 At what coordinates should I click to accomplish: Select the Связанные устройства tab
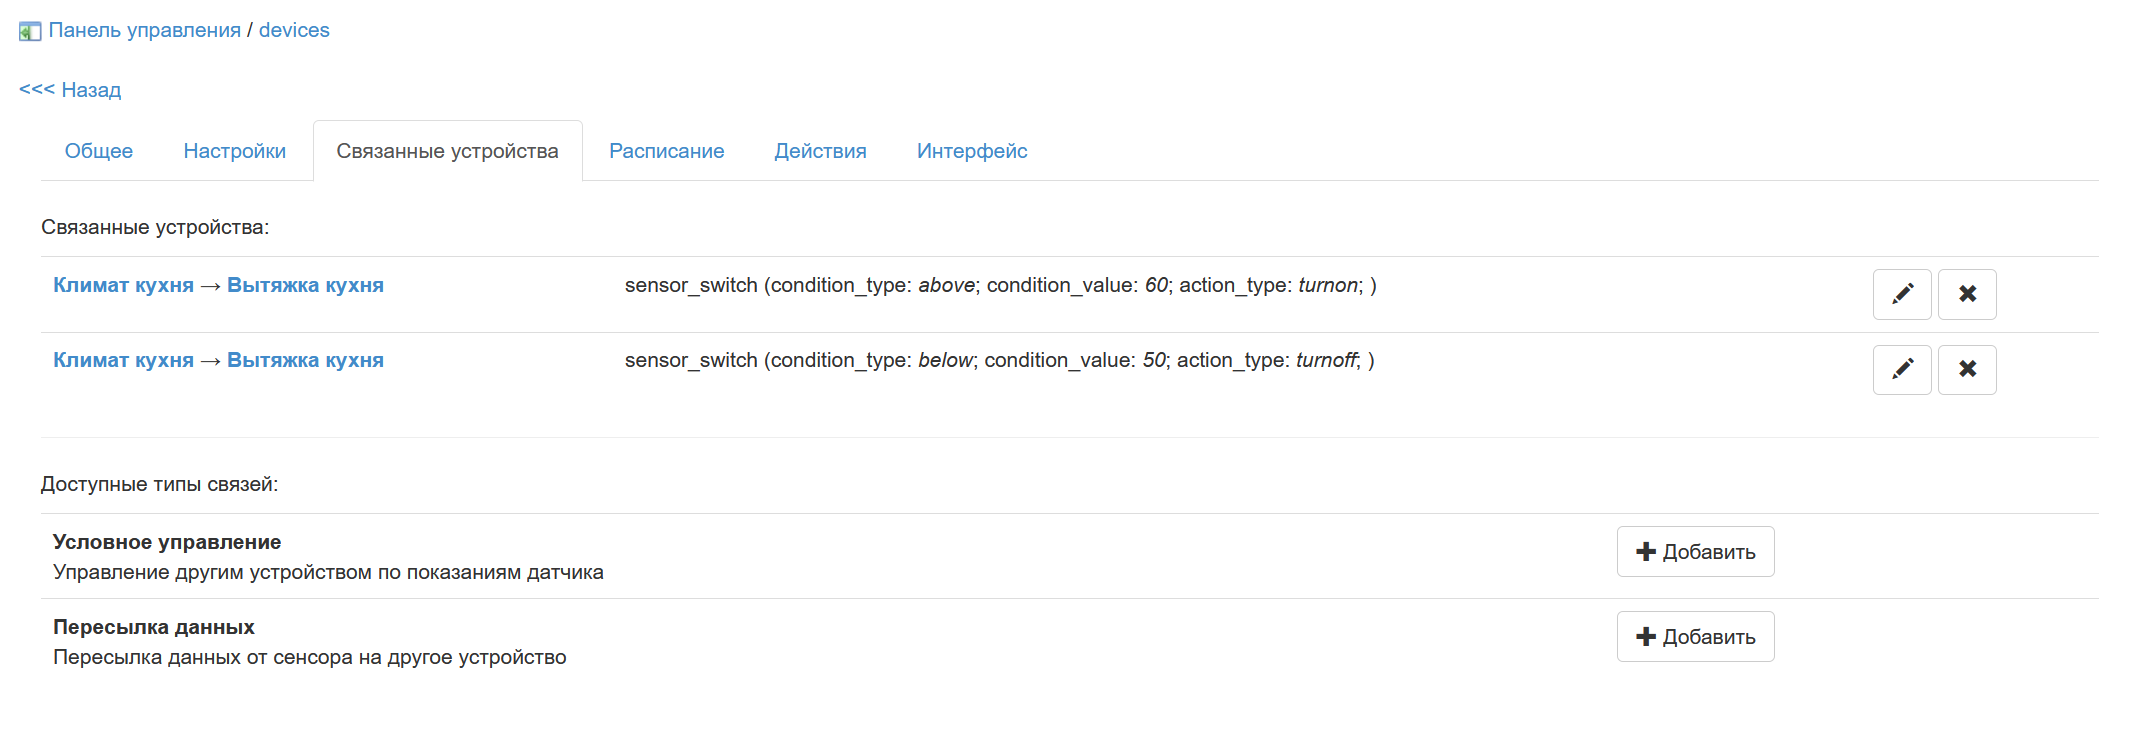click(x=447, y=151)
